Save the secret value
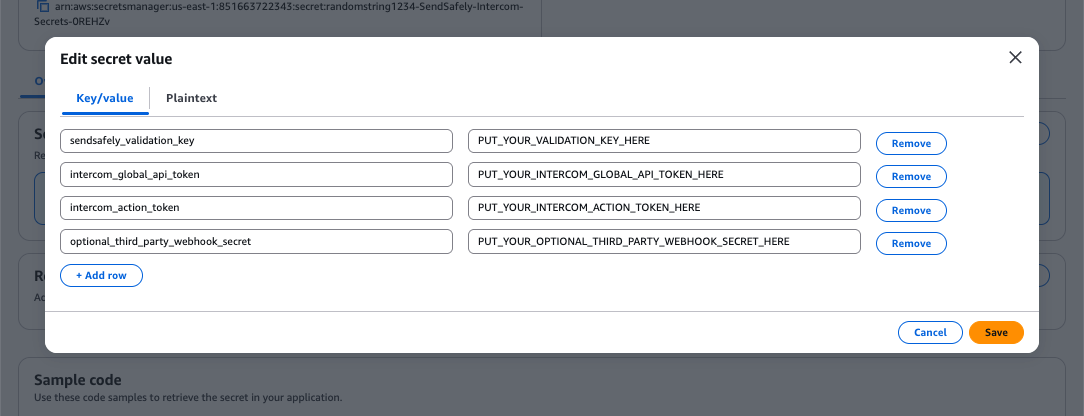 (x=996, y=332)
